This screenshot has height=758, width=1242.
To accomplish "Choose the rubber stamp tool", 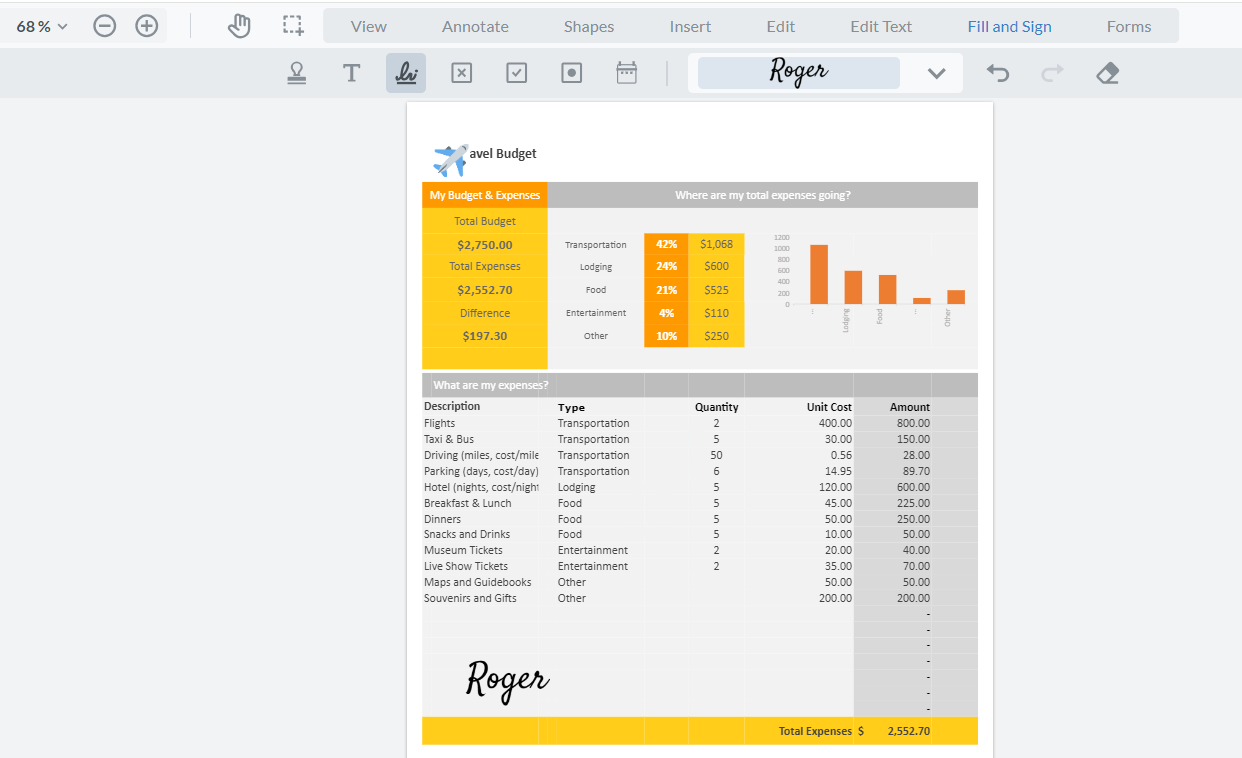I will (296, 73).
